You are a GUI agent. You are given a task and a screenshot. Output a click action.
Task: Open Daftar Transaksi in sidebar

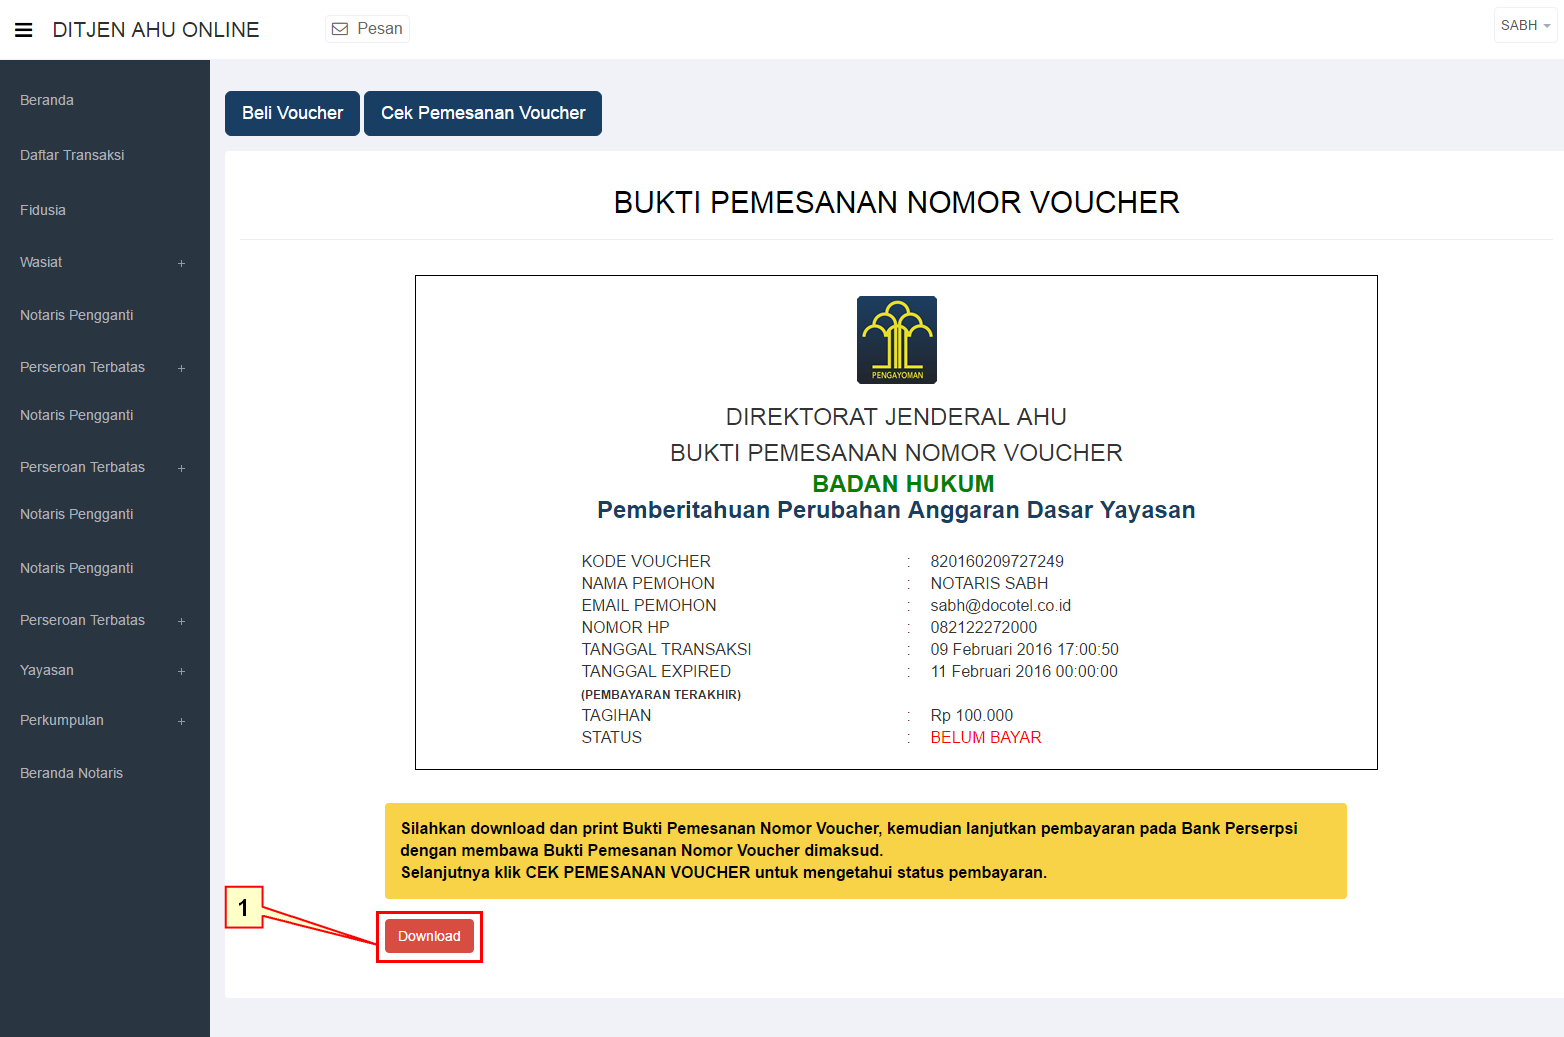72,155
